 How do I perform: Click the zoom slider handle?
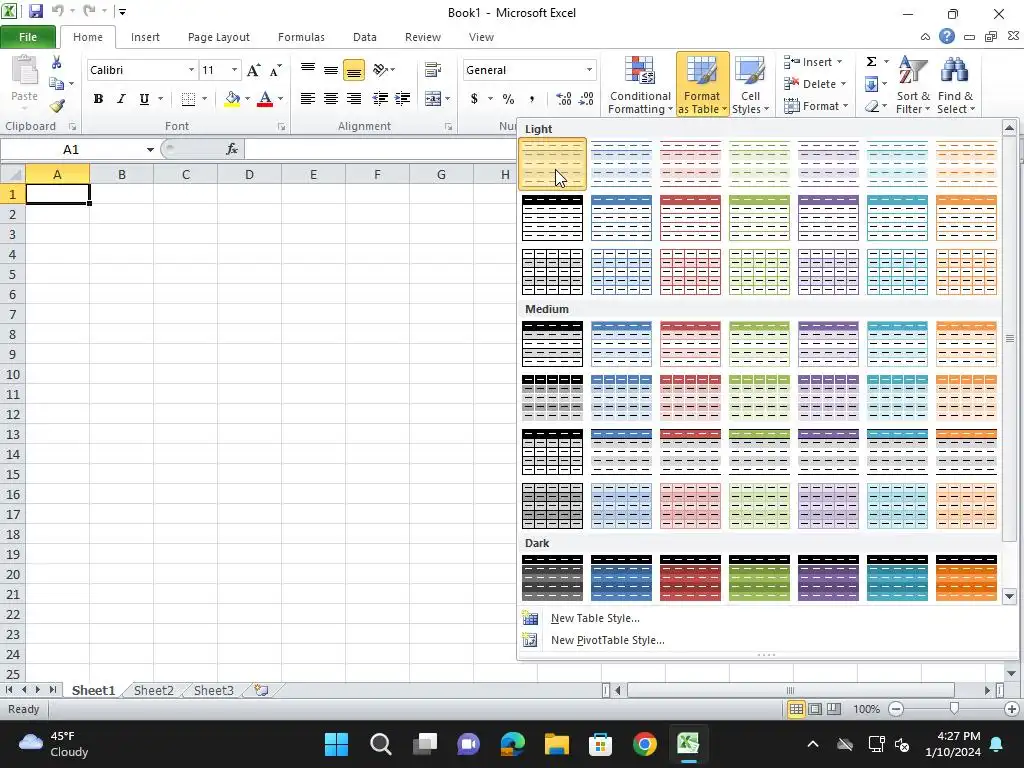[x=954, y=709]
